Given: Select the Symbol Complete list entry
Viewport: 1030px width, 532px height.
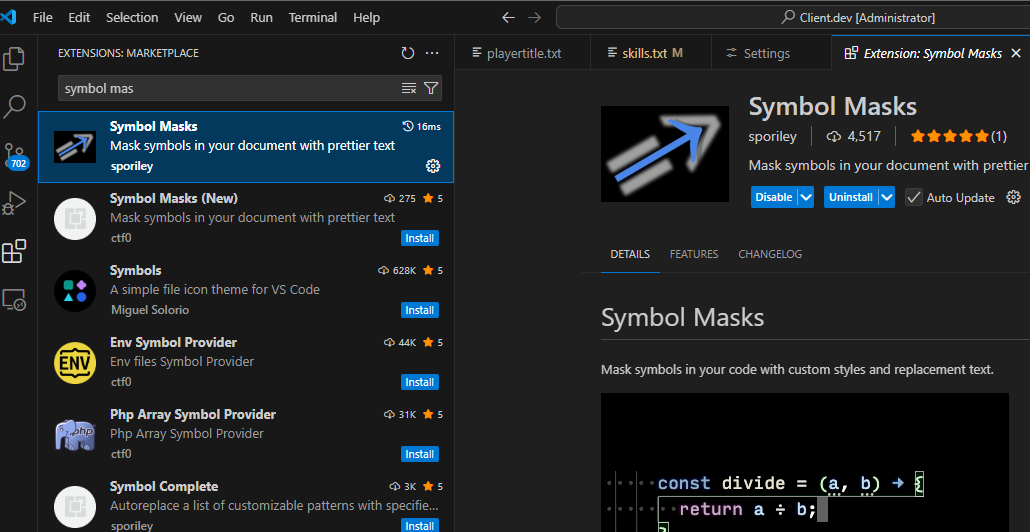Looking at the screenshot, I should 246,505.
